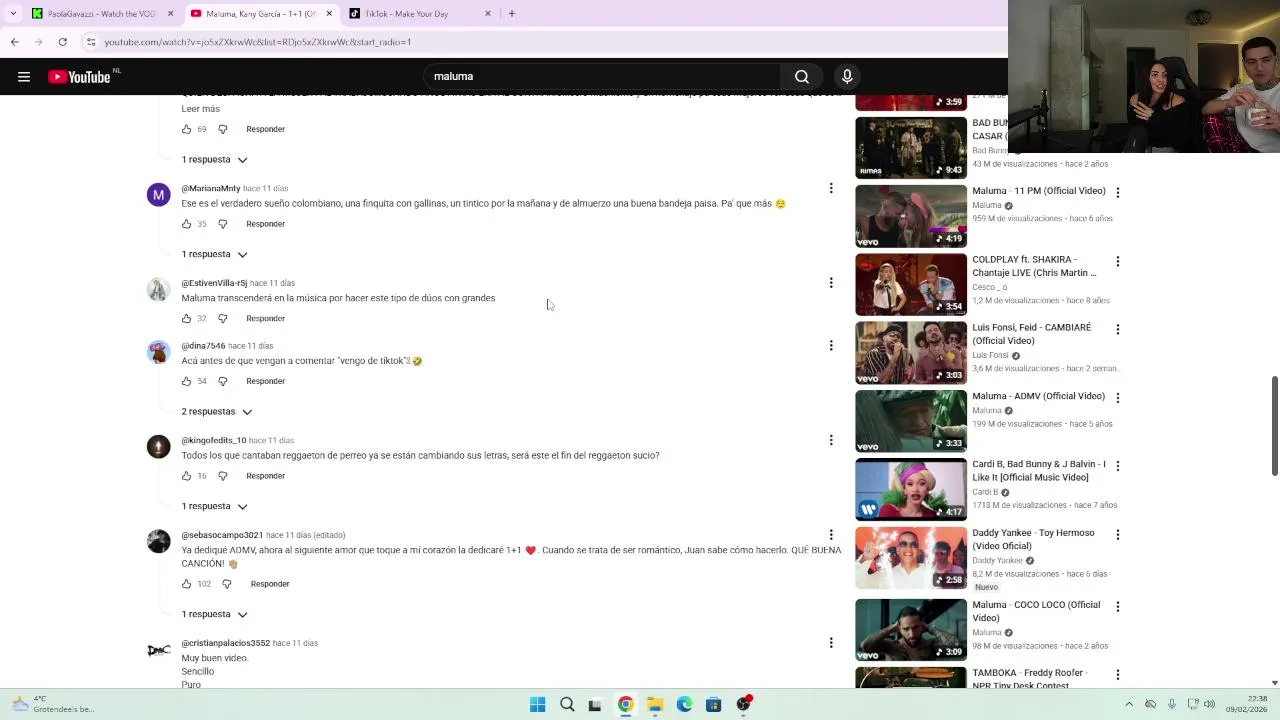Switch to Maluma, Kany García YouTube tab

262,14
